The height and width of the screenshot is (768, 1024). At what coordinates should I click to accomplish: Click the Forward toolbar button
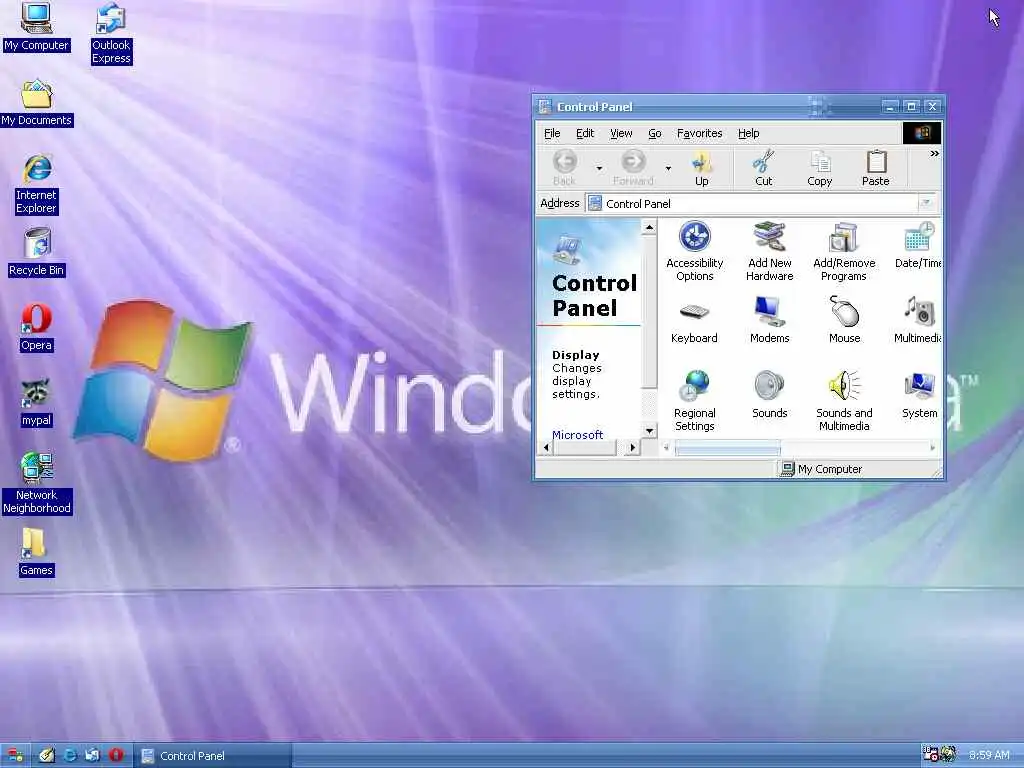633,168
